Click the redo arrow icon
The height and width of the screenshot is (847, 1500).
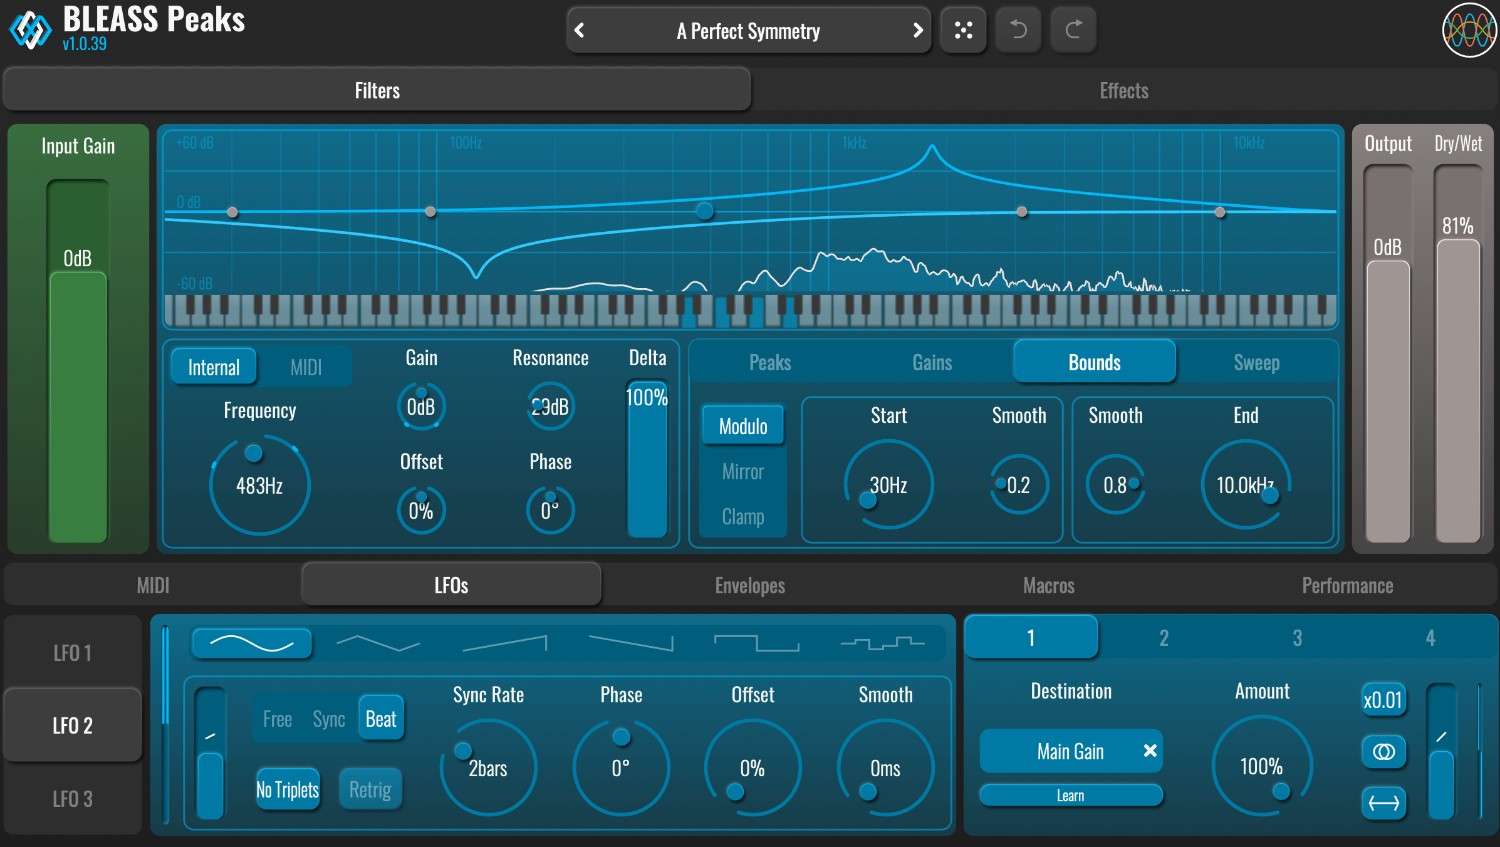(1072, 29)
